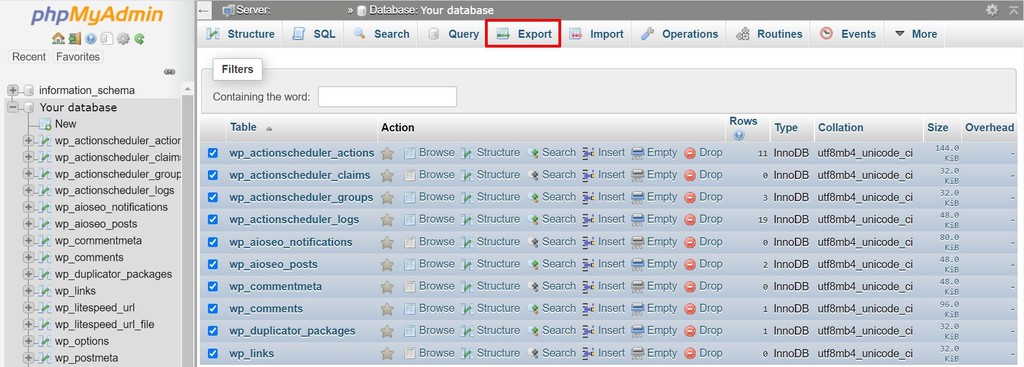Screen dimensions: 1024x367
Task: Focus the Containing the word filter field
Action: pos(387,97)
